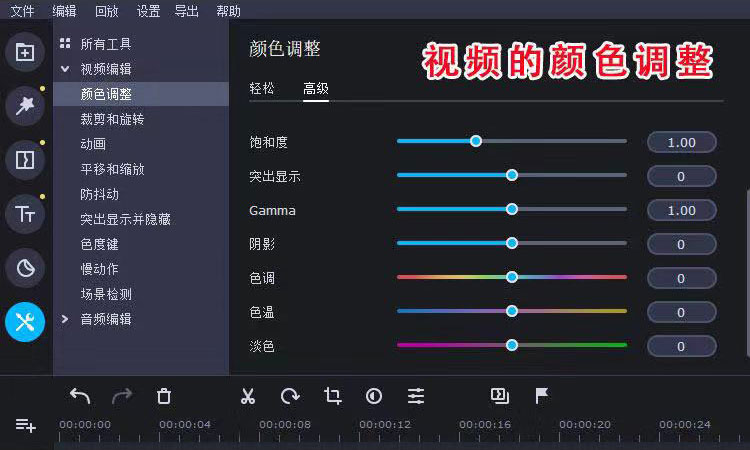Open the titles (Tt) panel
Screen dimensions: 750x450
(25, 213)
